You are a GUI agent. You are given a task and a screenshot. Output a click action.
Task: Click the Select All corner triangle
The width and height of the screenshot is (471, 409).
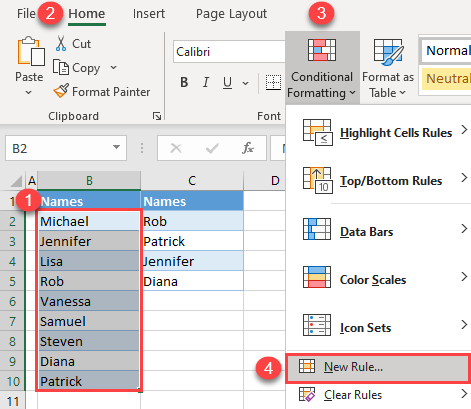tap(16, 181)
